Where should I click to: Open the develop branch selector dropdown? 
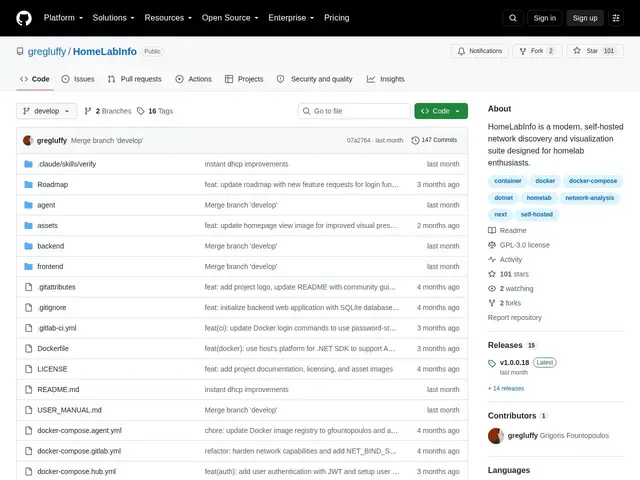[47, 111]
